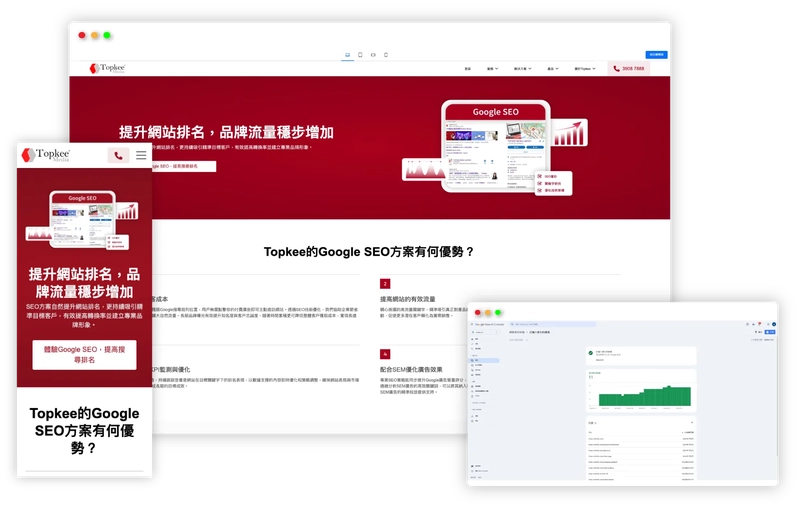Click the green check status icon

coord(591,353)
